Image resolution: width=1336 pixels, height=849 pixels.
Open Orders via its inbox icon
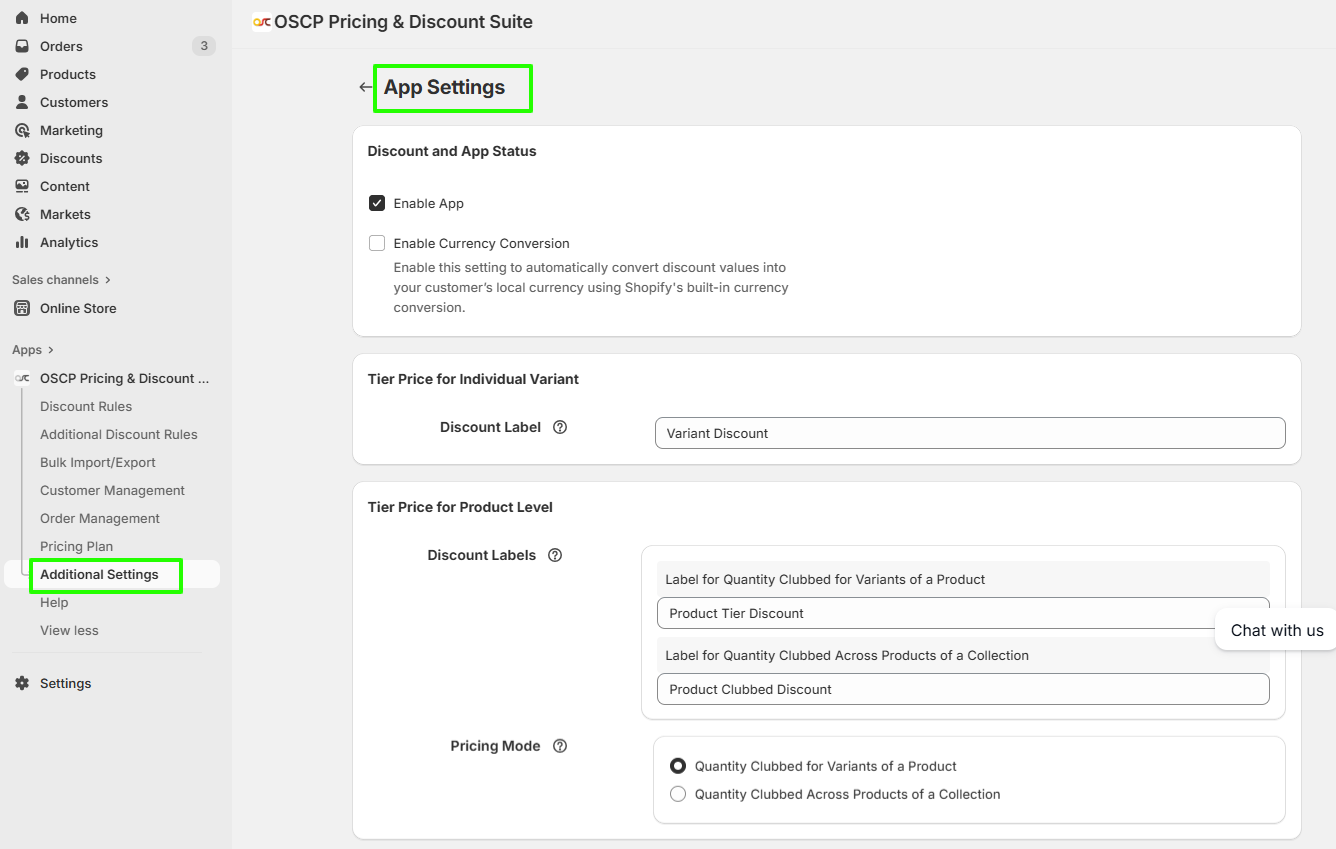point(22,46)
